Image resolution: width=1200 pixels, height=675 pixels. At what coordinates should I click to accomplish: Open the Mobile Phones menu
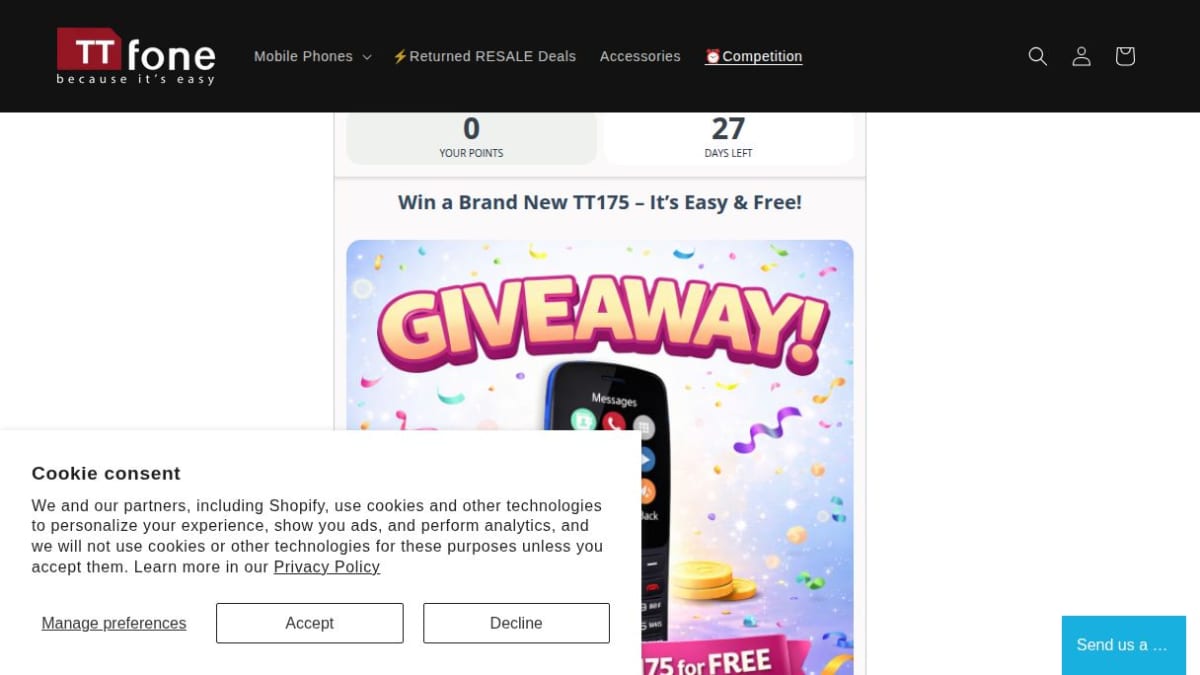point(312,57)
